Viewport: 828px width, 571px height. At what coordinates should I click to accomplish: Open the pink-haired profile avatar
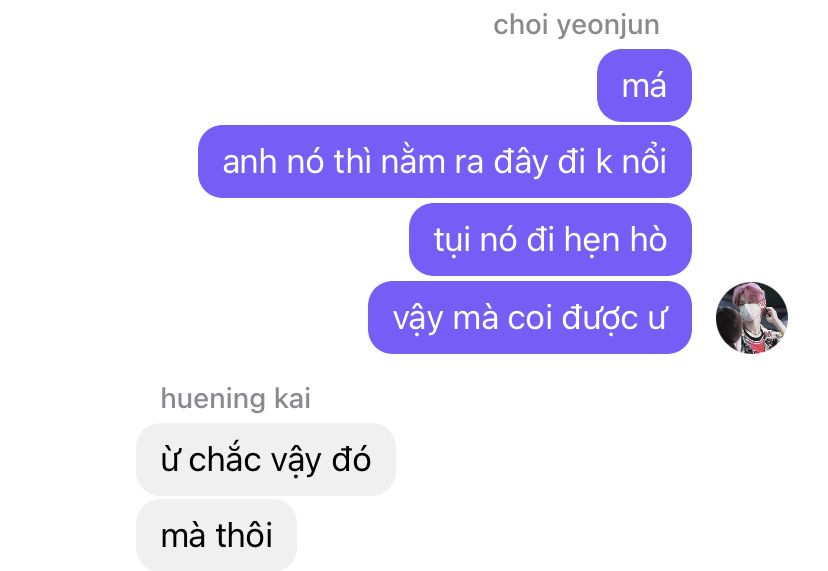coord(751,317)
